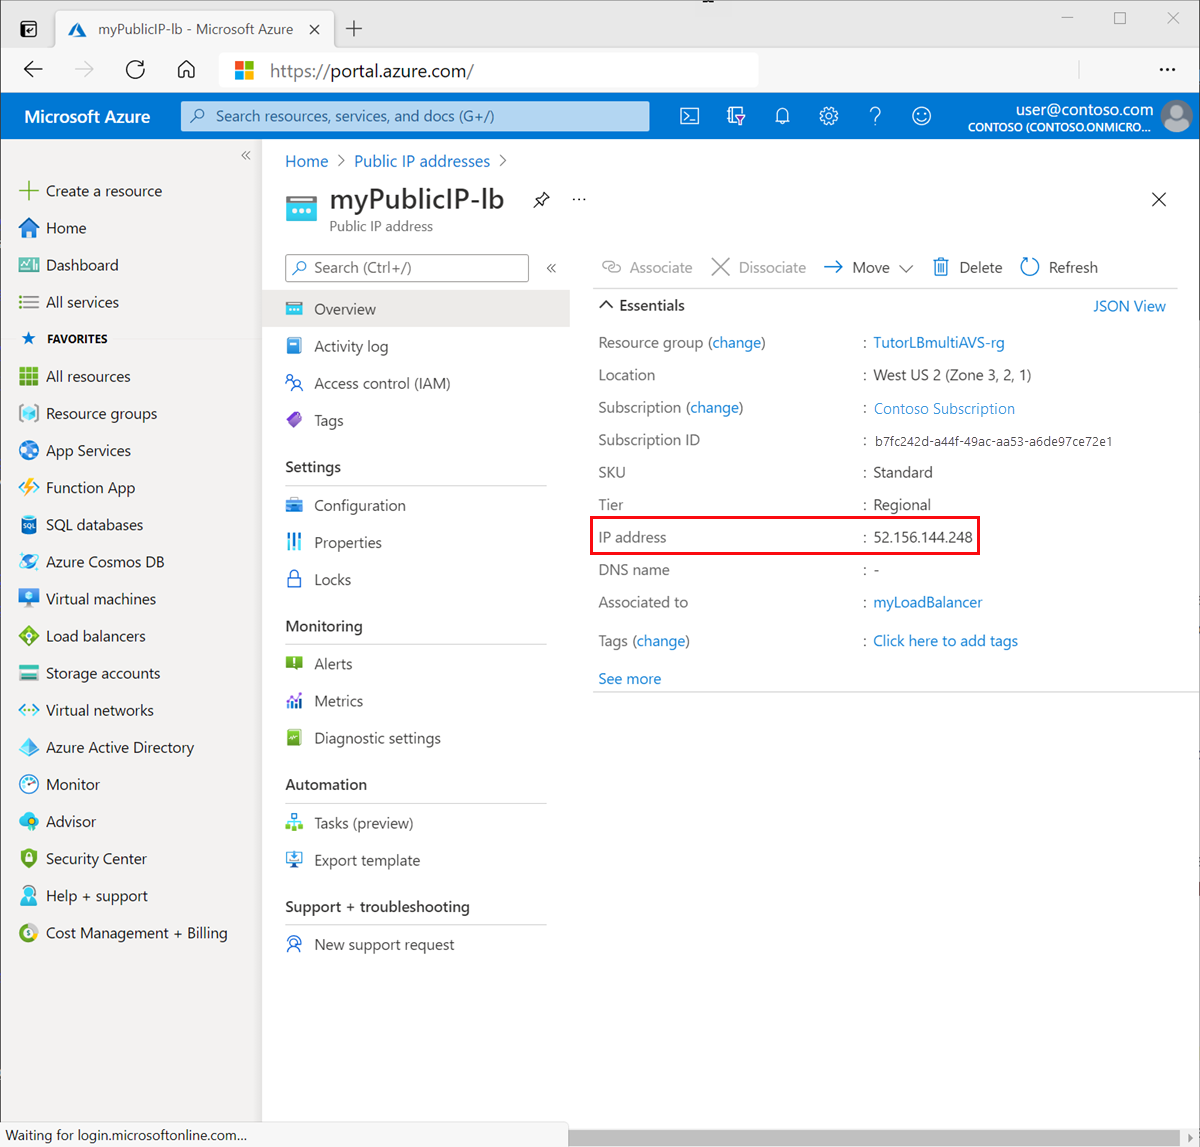
Task: Open Cloud Shell from the top bar
Action: point(690,116)
